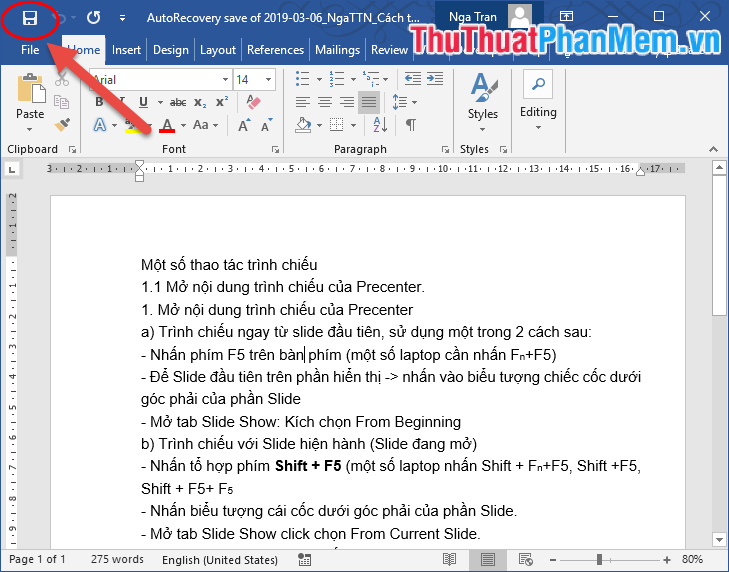Open the Editing search menu
The height and width of the screenshot is (572, 729).
[x=538, y=100]
